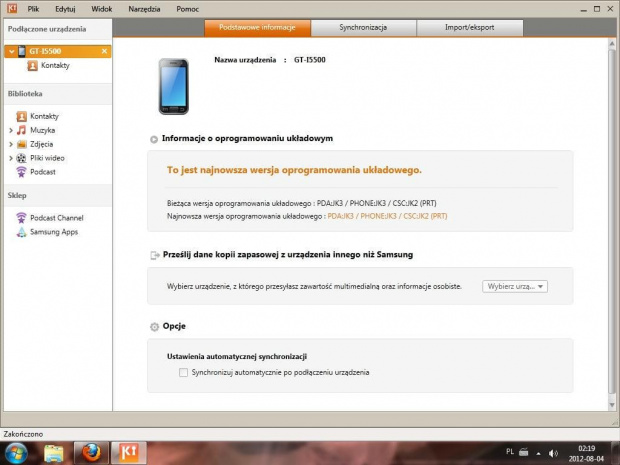Expand the Pliki wideo tree node
Image resolution: width=620 pixels, height=465 pixels.
(x=11, y=158)
